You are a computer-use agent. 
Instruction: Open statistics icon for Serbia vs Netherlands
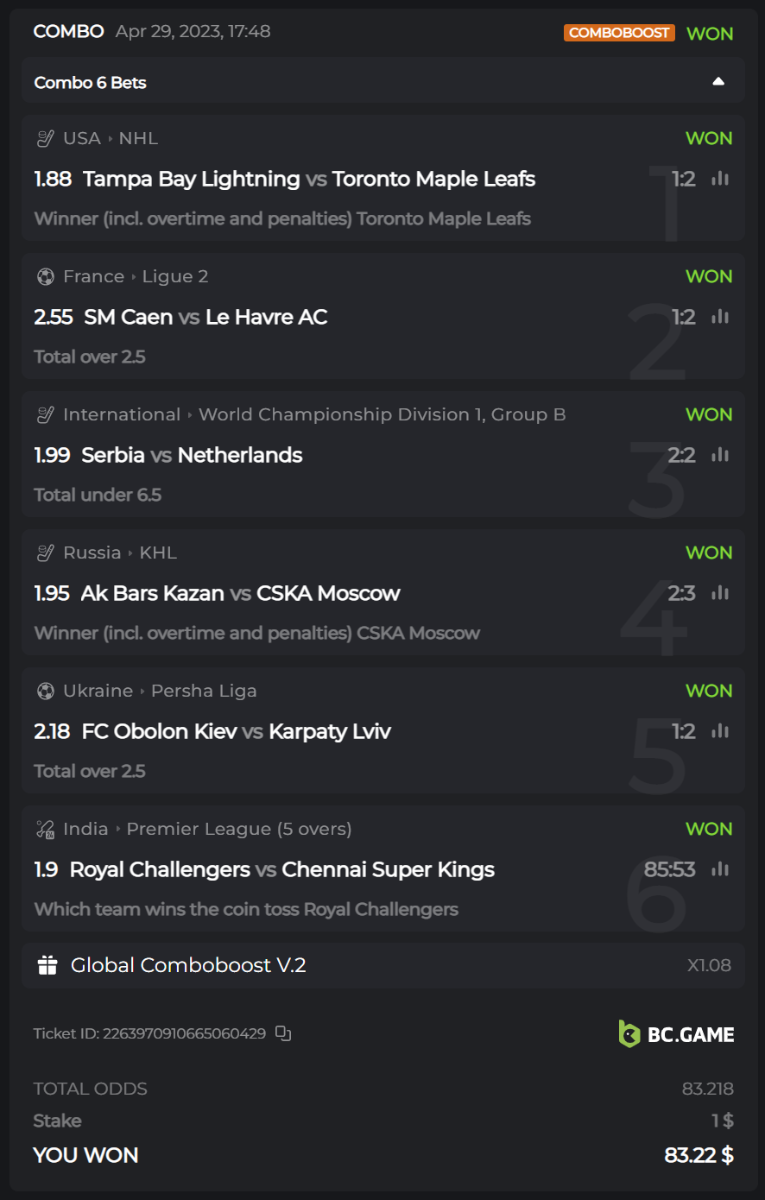720,455
